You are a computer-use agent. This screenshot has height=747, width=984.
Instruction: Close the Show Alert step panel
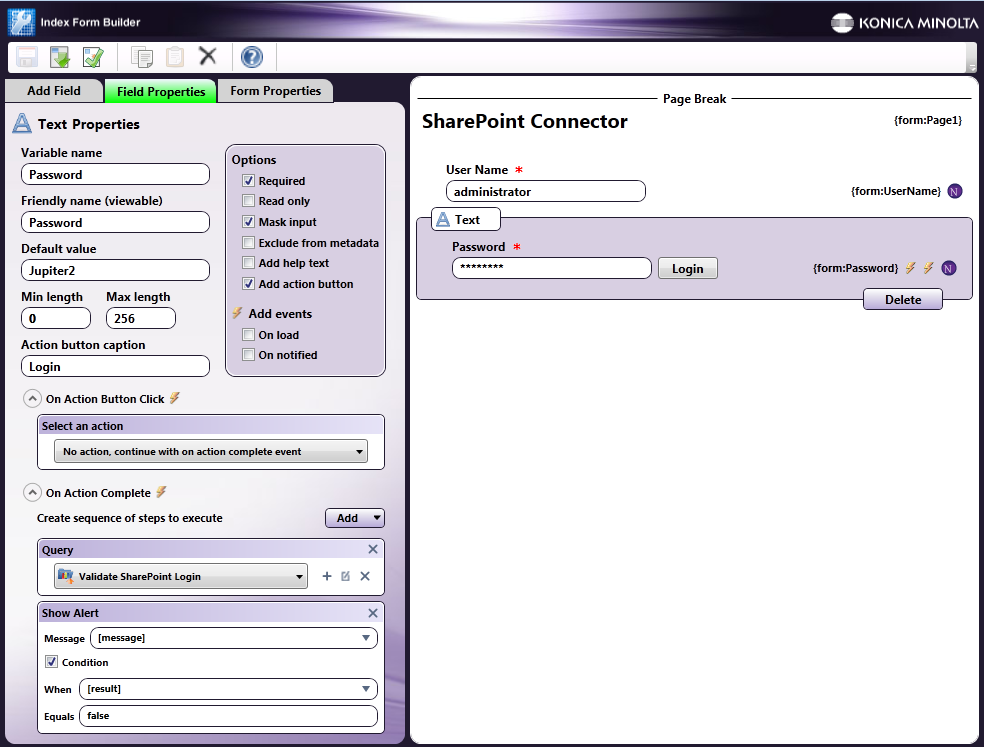[373, 613]
